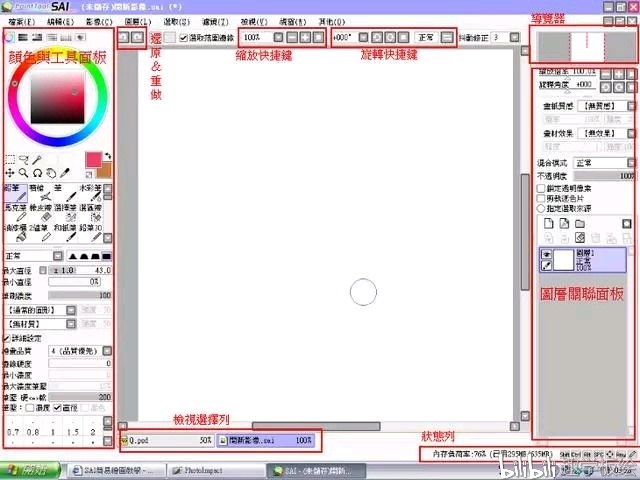Toggle 選取範圍邊線 selection edge checkbox
Image resolution: width=640 pixels, height=480 pixels.
[x=184, y=38]
